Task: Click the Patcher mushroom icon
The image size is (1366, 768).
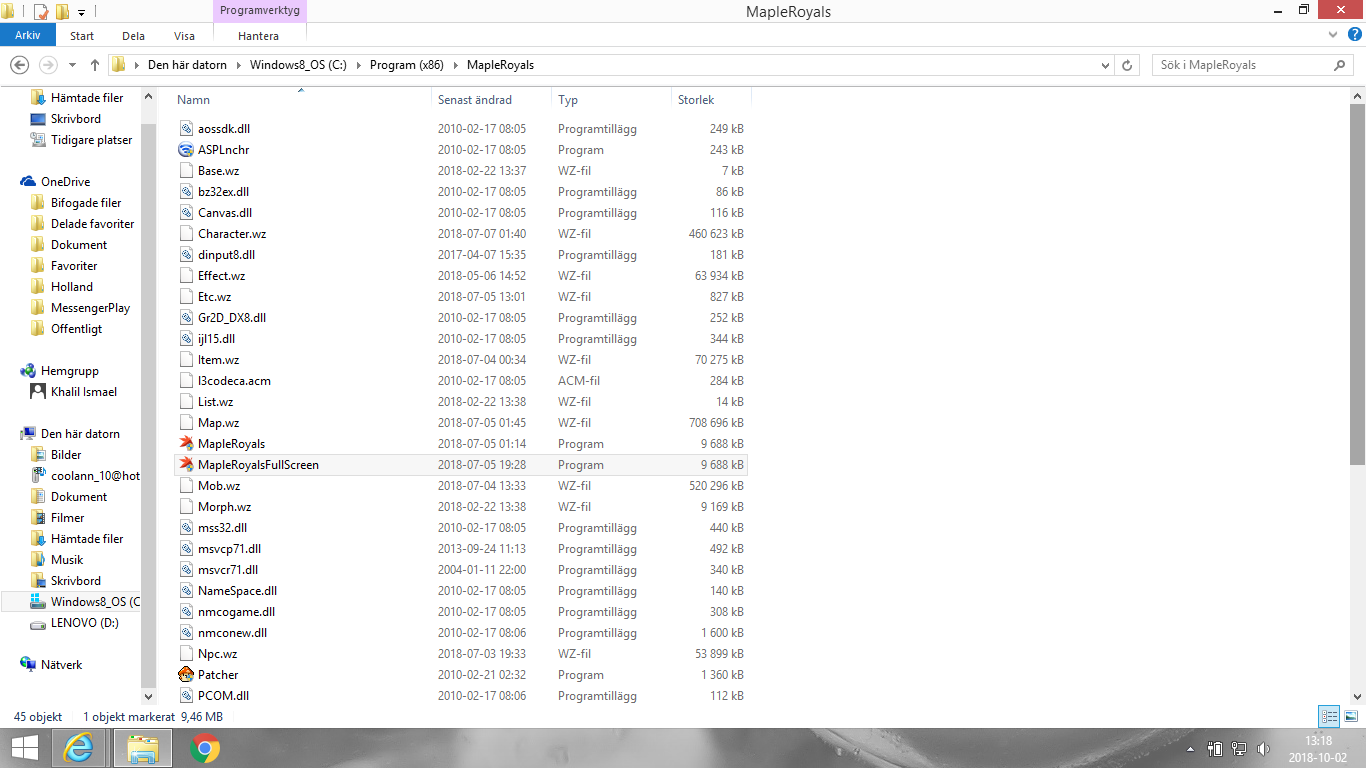Action: click(x=185, y=675)
